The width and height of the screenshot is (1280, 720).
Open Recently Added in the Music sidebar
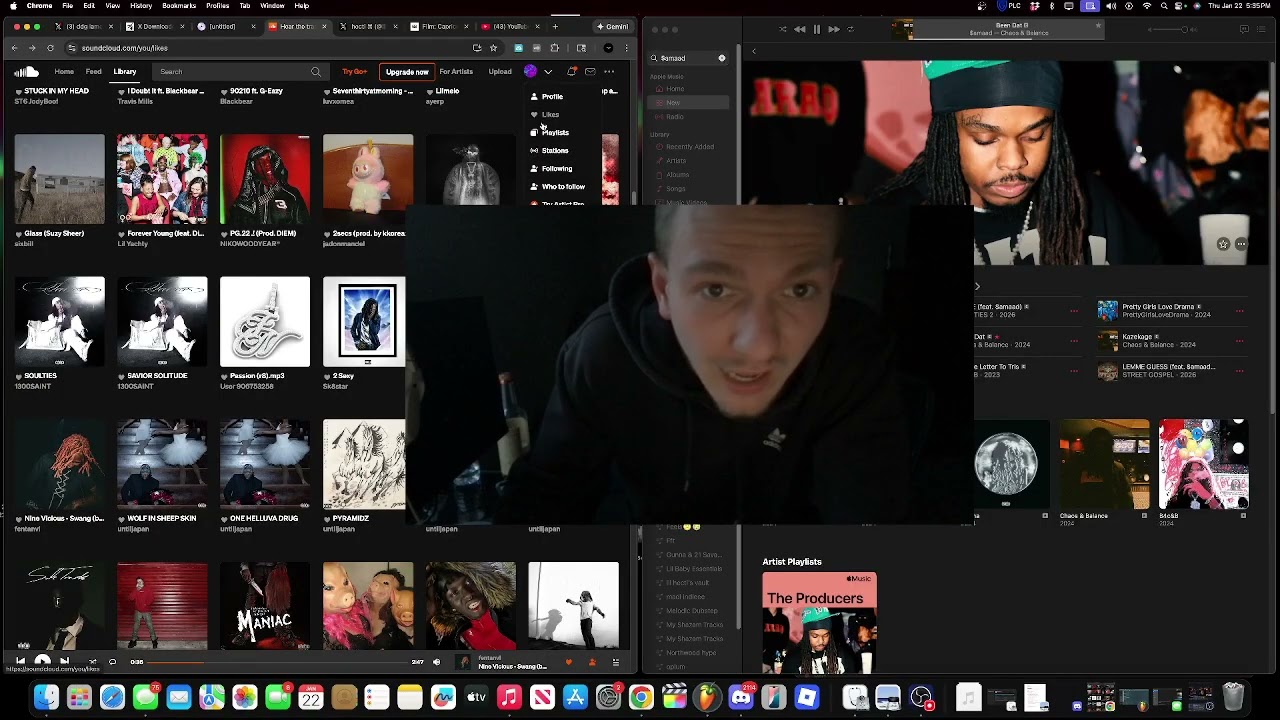[689, 147]
